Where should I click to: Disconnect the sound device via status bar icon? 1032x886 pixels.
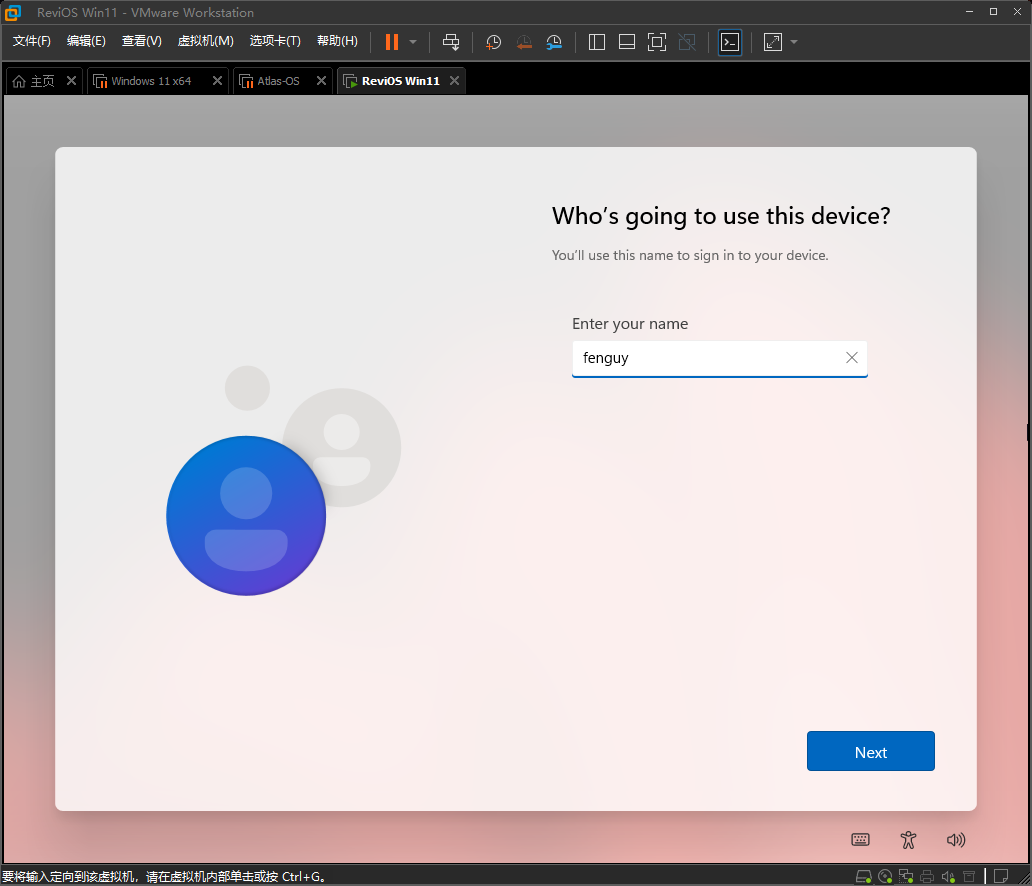click(948, 875)
